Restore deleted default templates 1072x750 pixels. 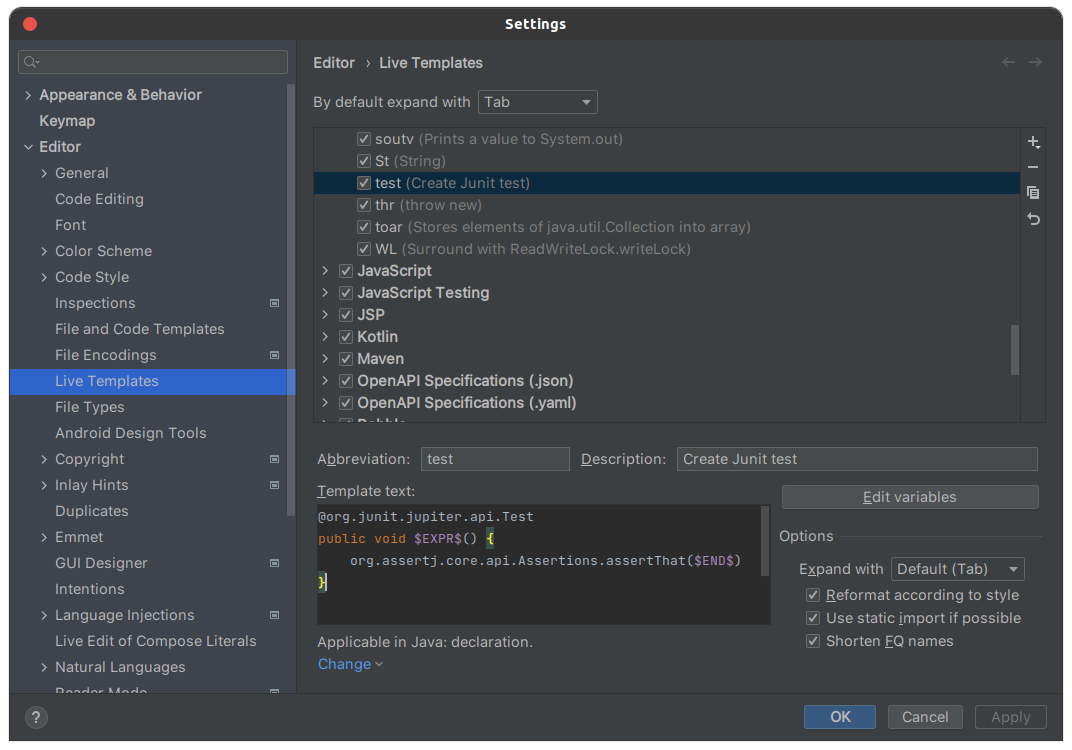click(1033, 219)
